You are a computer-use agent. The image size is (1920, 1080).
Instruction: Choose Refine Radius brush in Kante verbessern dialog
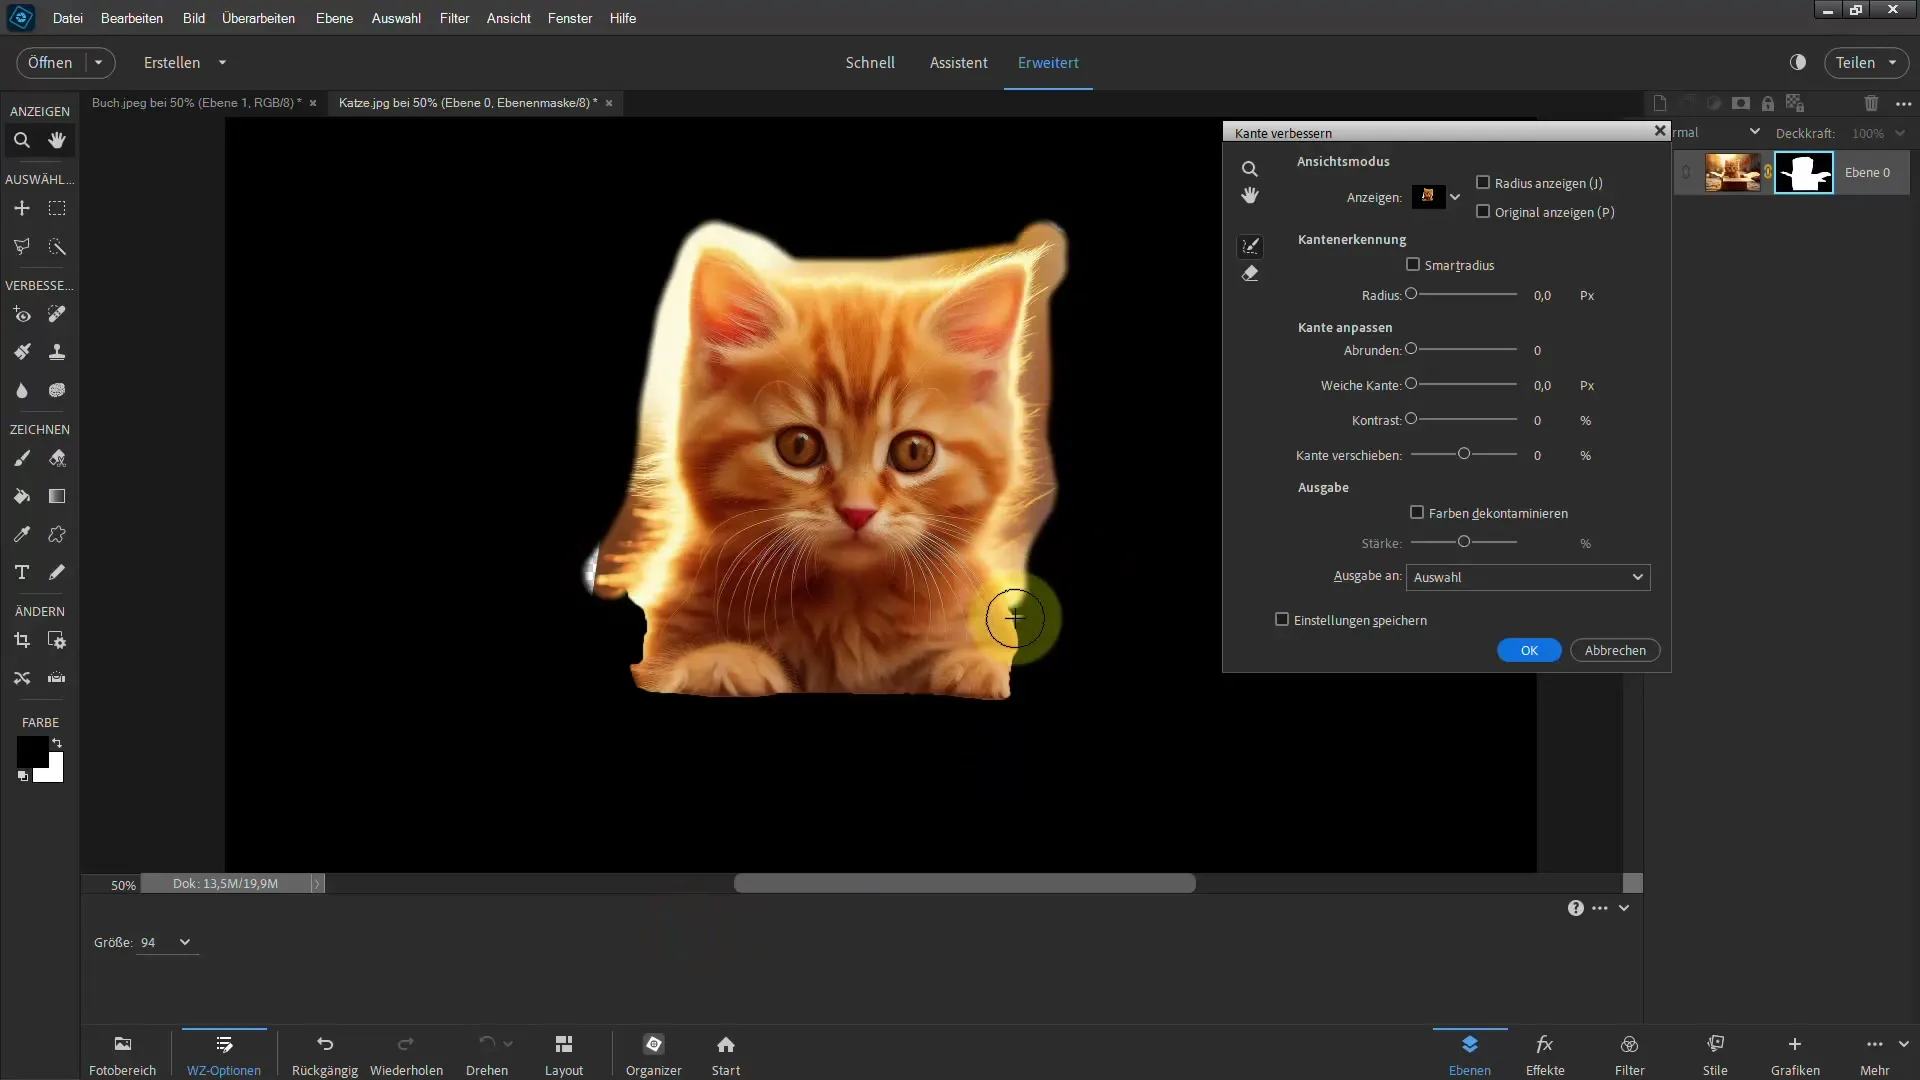pos(1250,246)
